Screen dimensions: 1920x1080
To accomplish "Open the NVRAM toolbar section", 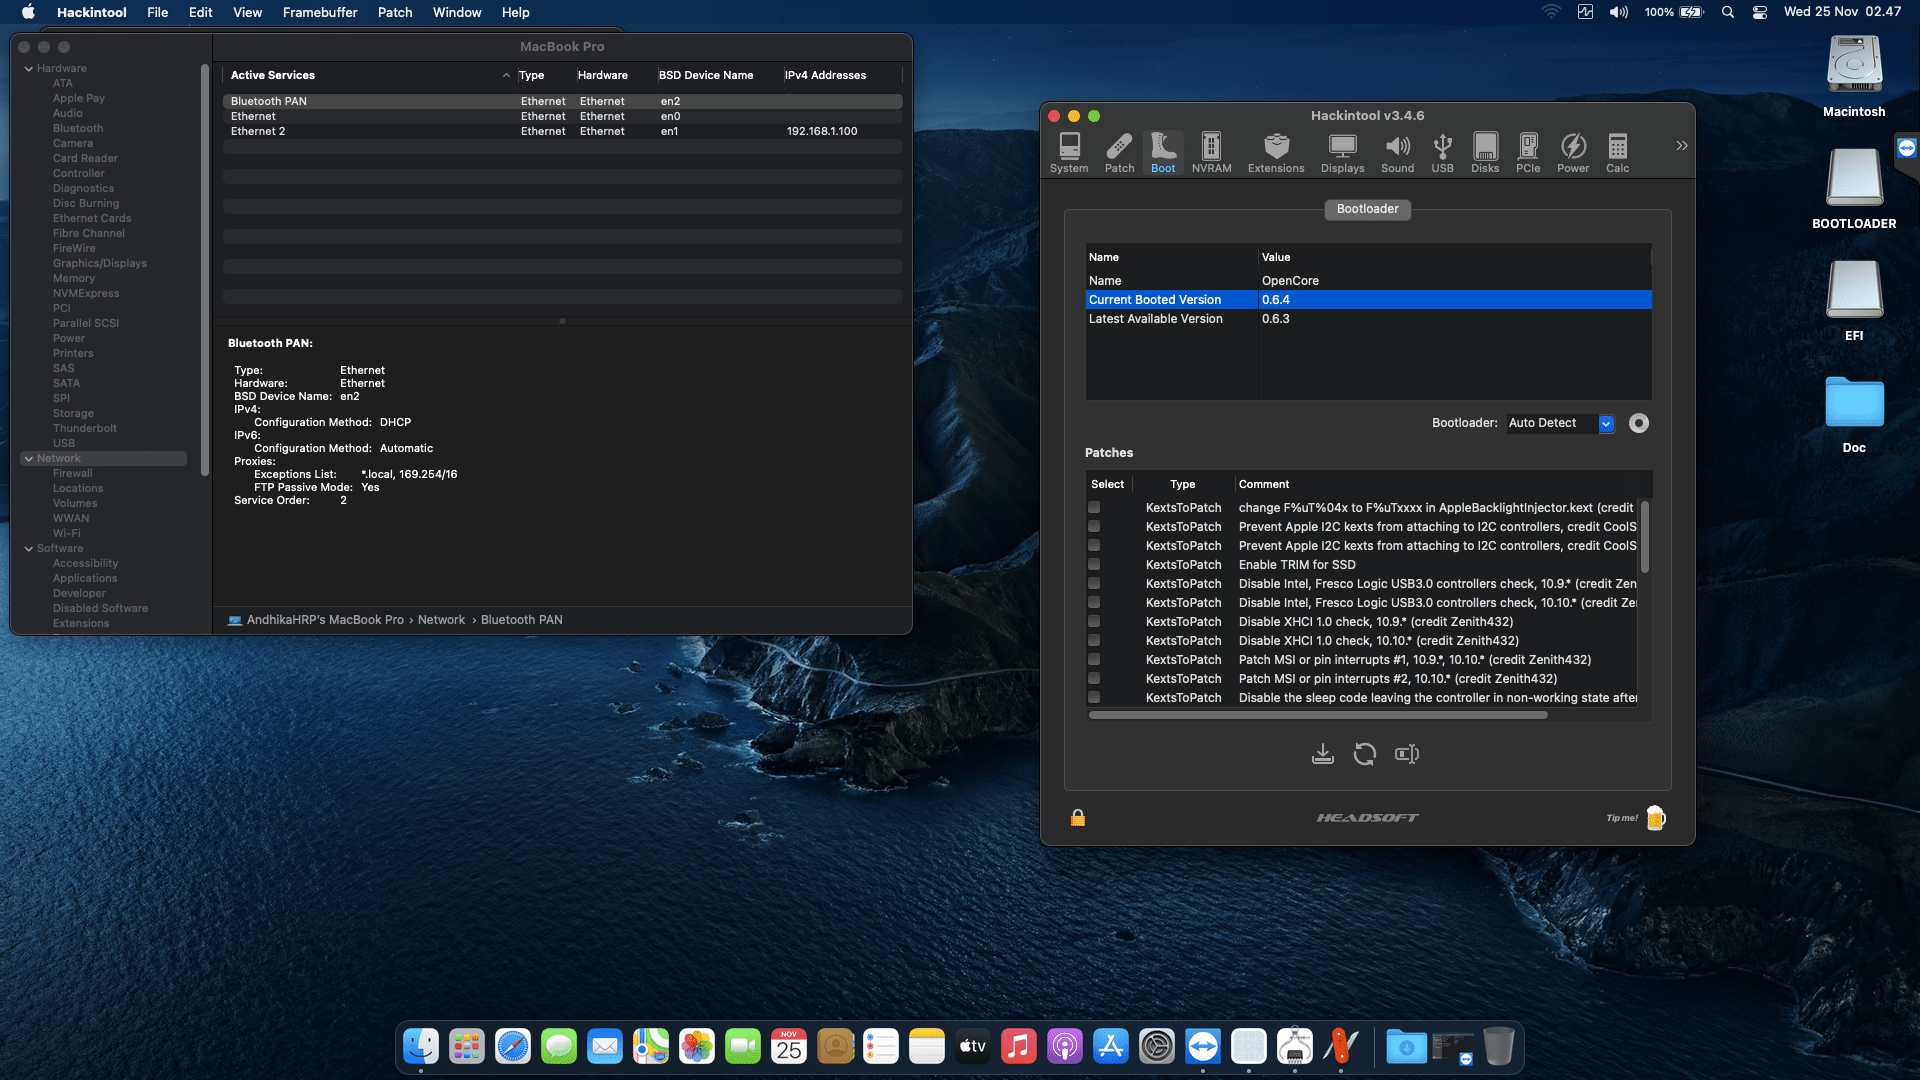I will pos(1211,152).
